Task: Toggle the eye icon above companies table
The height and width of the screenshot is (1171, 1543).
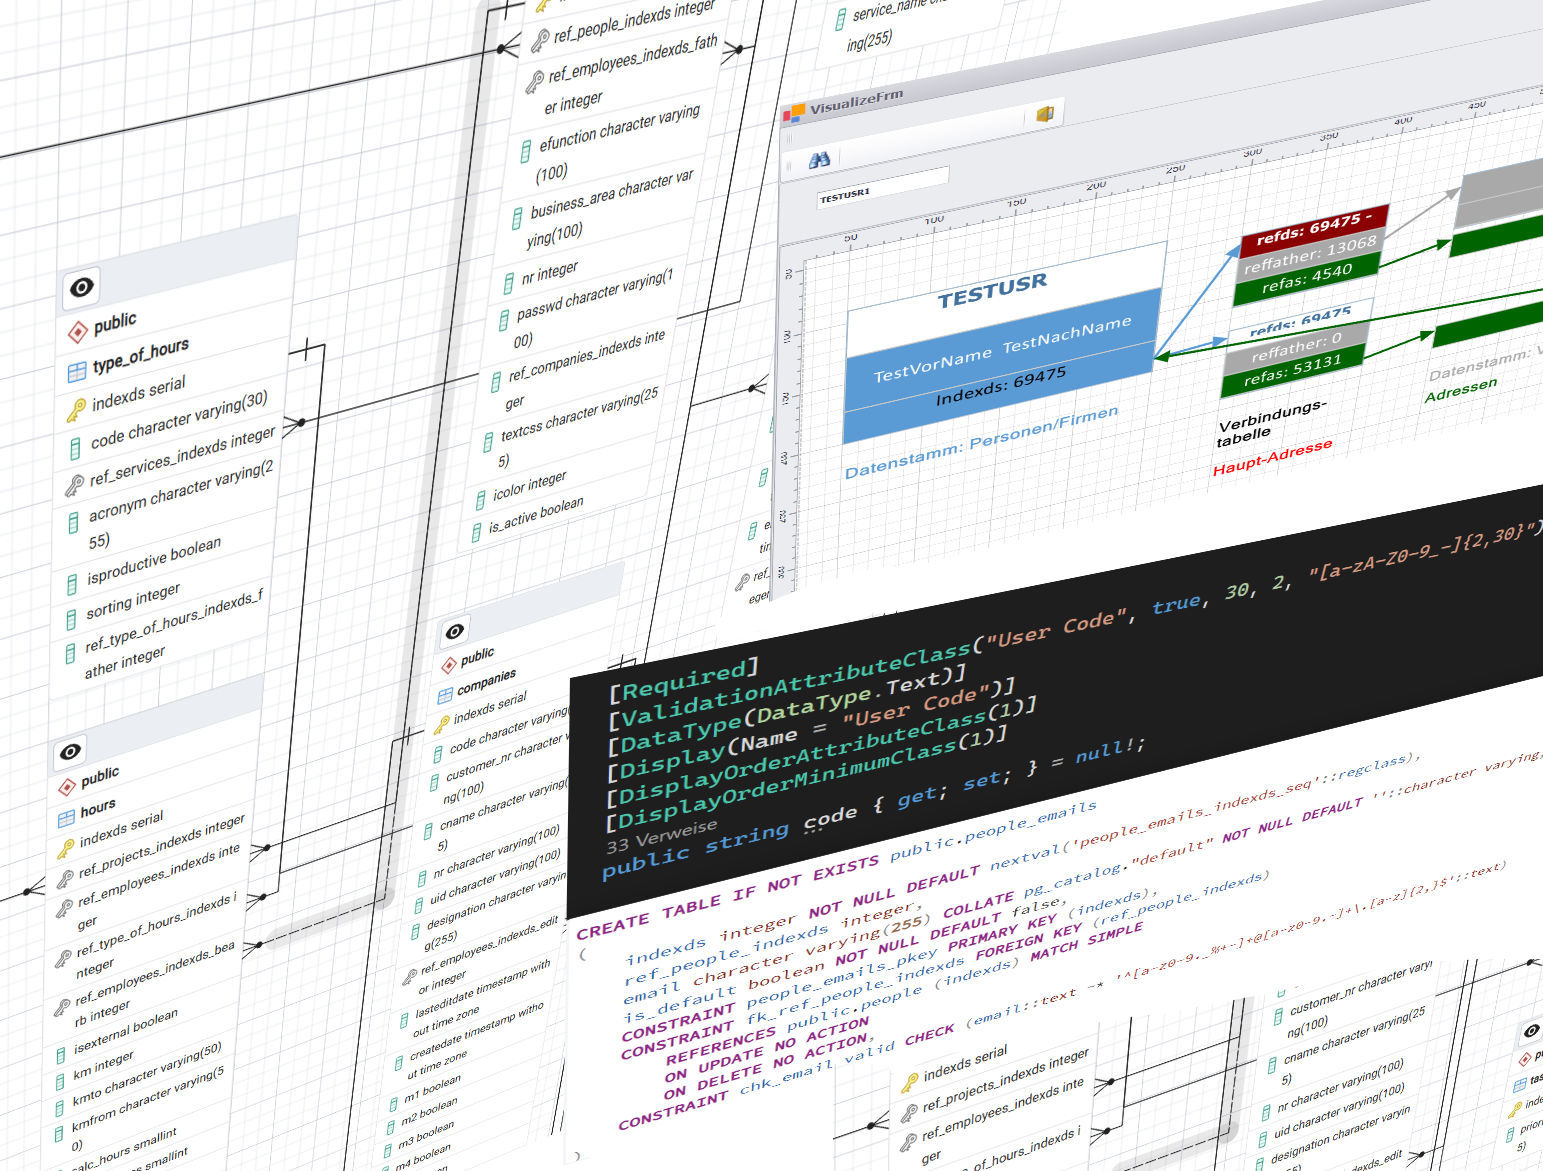Action: pyautogui.click(x=454, y=631)
